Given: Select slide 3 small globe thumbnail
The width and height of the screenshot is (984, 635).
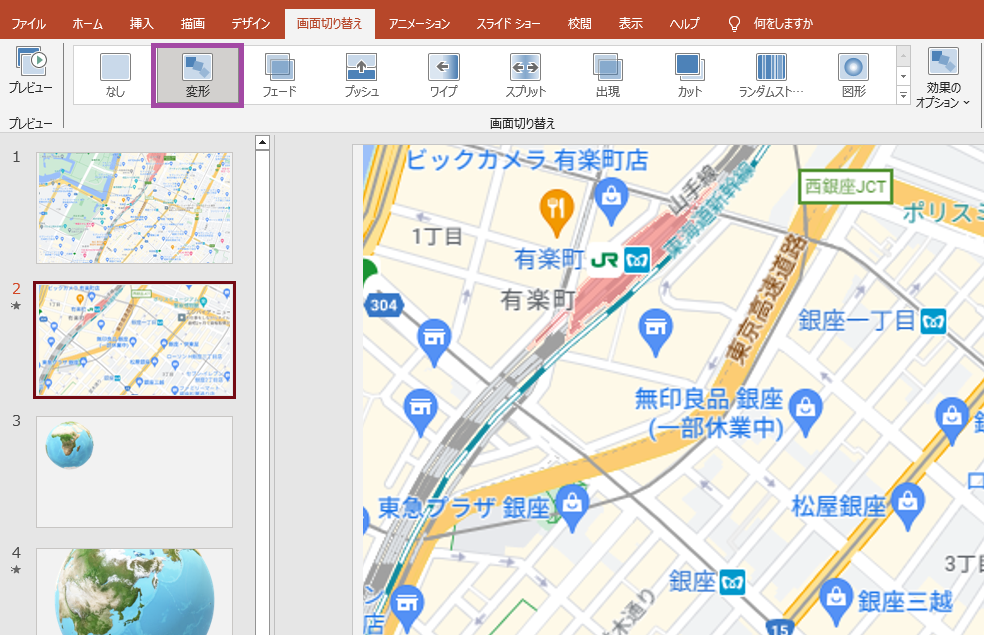Looking at the screenshot, I should click(134, 472).
